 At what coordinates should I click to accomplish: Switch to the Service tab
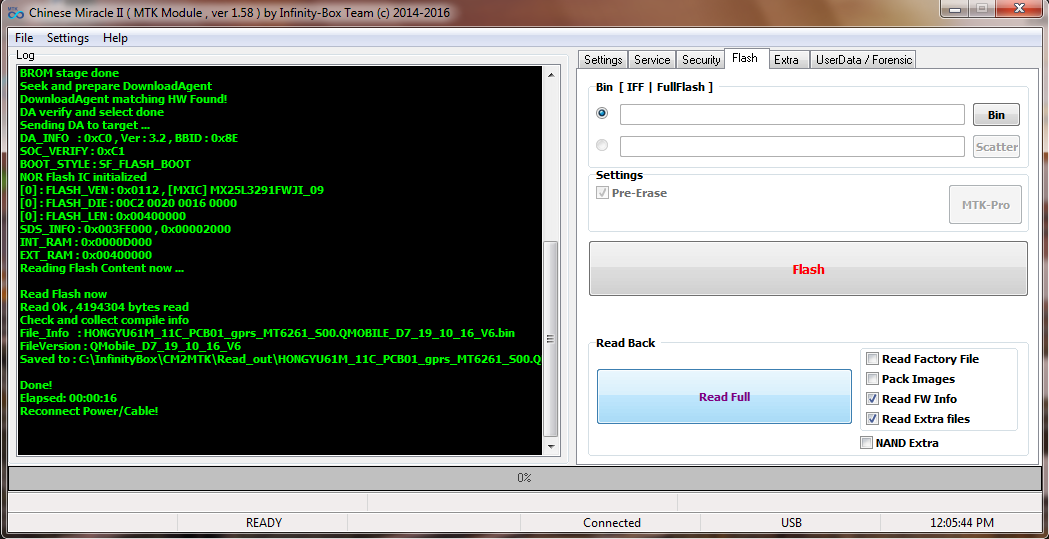652,60
